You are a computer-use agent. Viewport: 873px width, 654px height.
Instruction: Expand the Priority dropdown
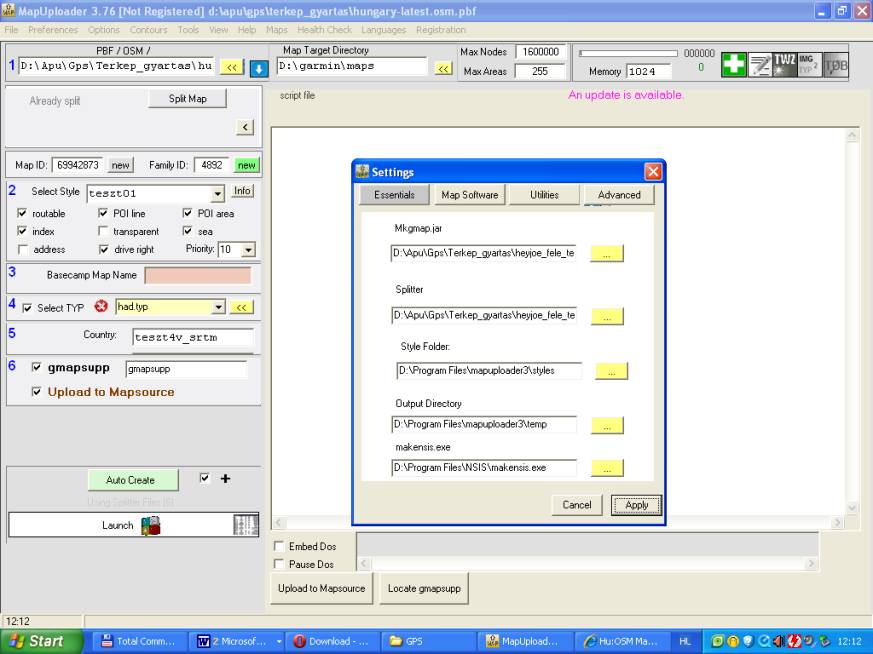click(x=249, y=250)
